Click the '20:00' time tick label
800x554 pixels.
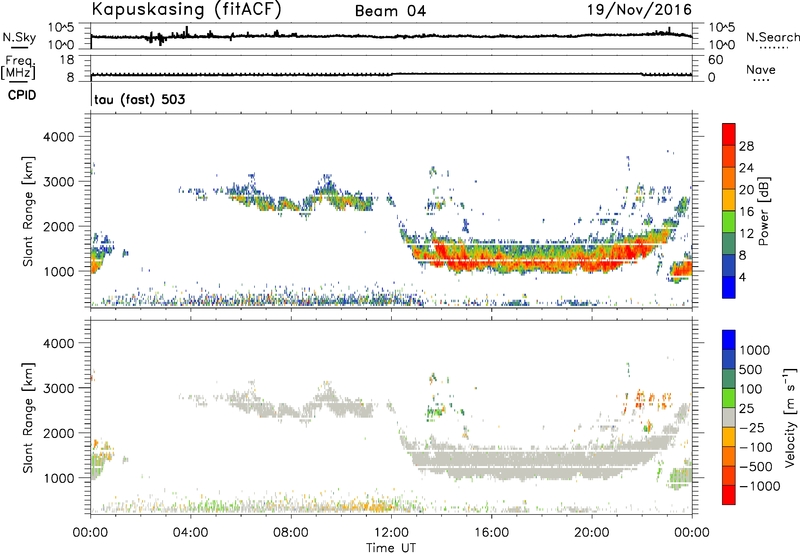pos(592,533)
